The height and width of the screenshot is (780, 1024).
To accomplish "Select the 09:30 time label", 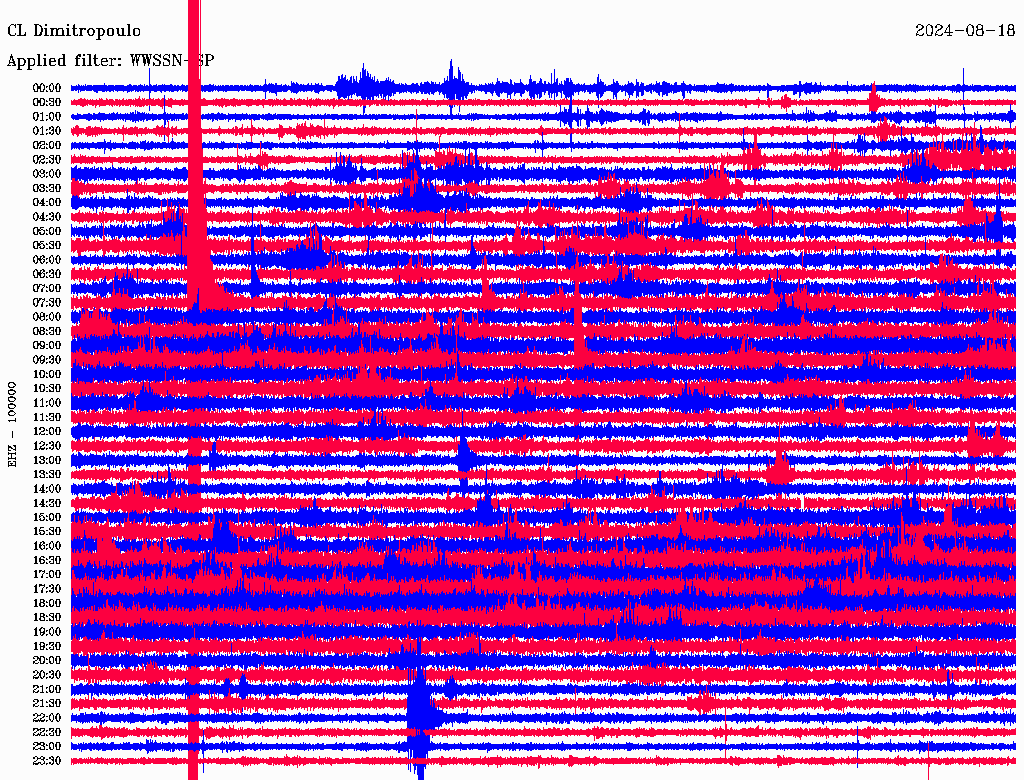I will 47,360.
